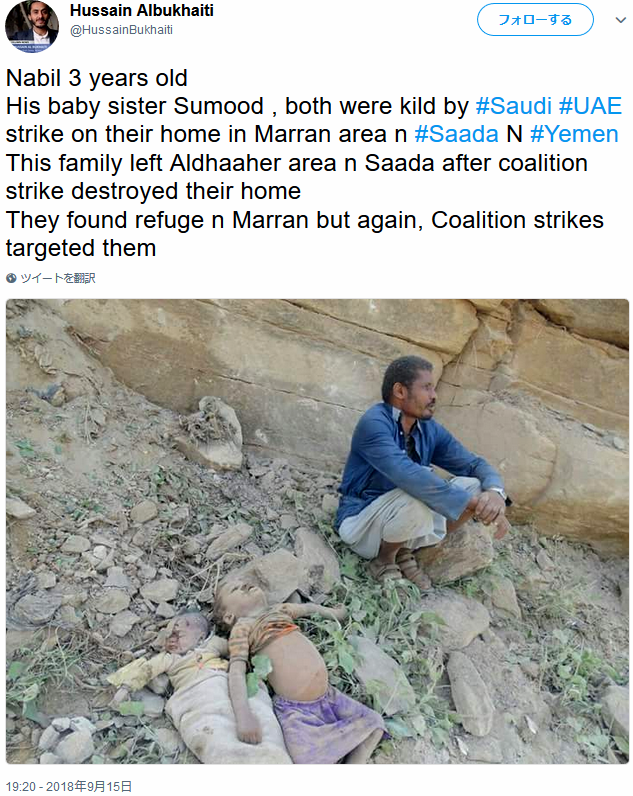The width and height of the screenshot is (633, 796).
Task: Click the 'His baby sister Sumood' text
Action: (135, 106)
